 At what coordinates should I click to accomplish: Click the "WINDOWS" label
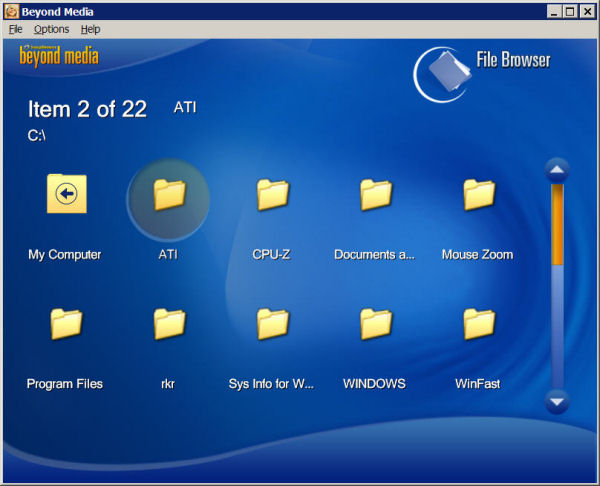tap(375, 384)
